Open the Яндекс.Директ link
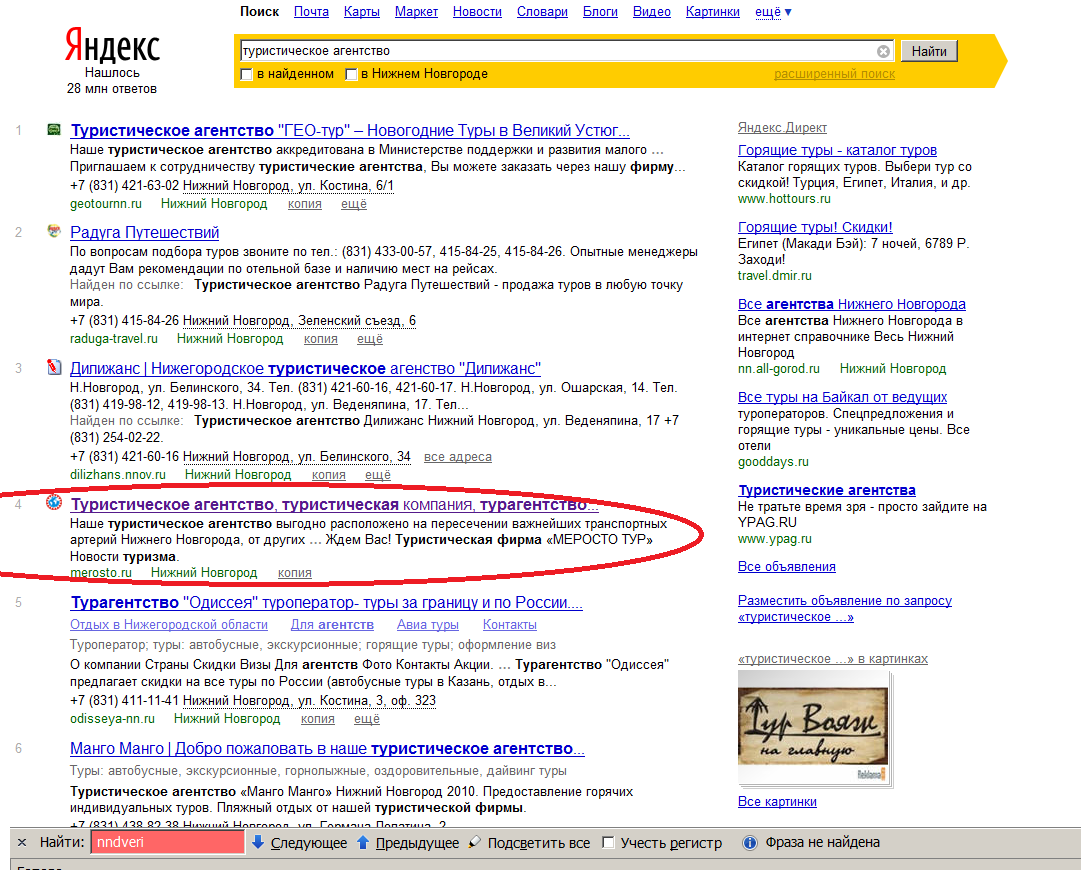 pos(782,128)
